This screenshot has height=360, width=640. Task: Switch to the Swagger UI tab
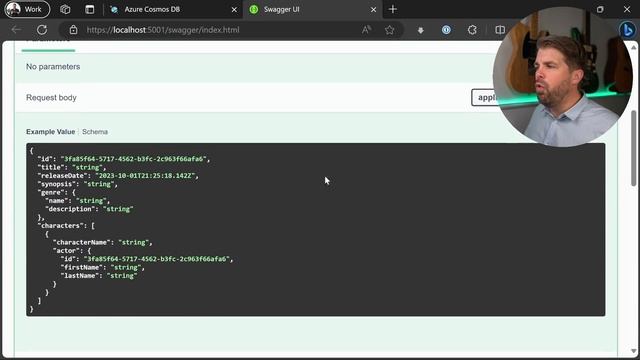point(281,9)
